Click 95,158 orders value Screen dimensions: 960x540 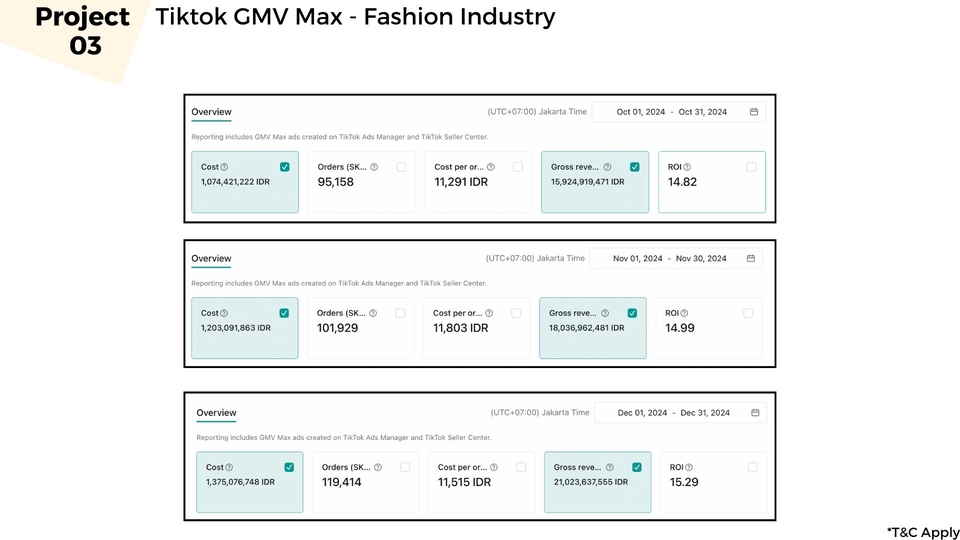336,182
